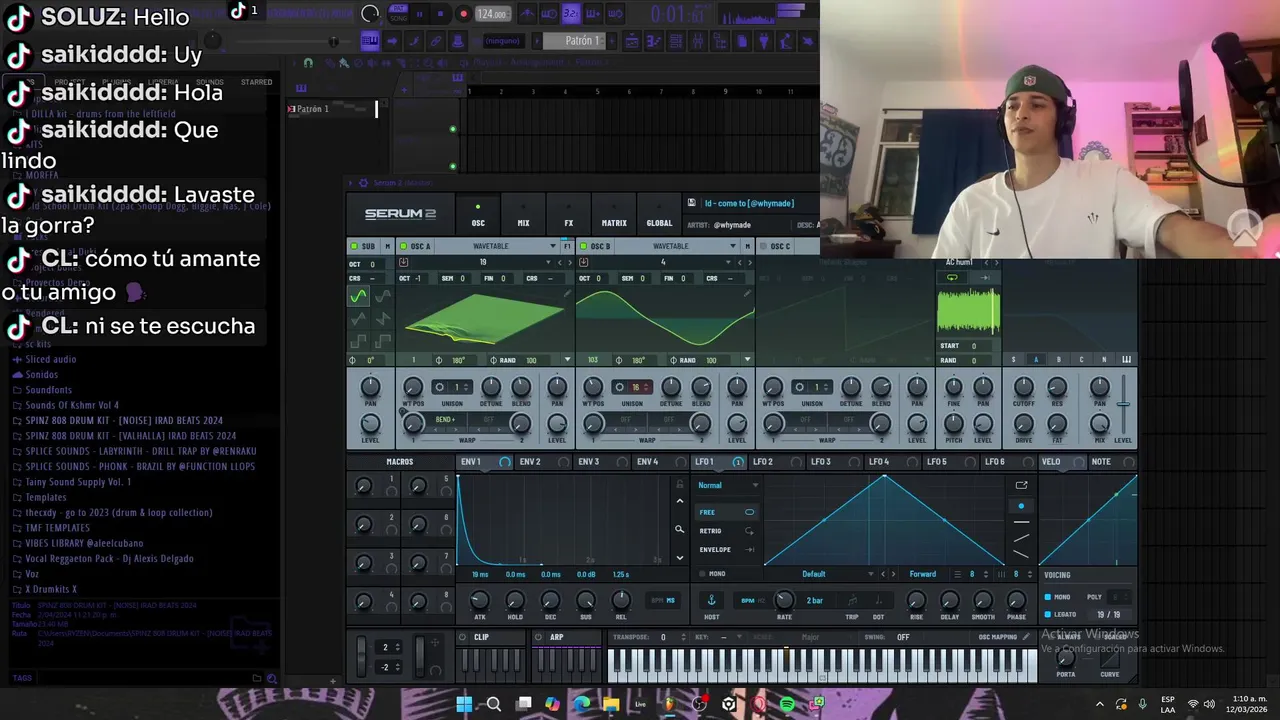Click the BPM rate mode button
The width and height of the screenshot is (1280, 720).
748,600
